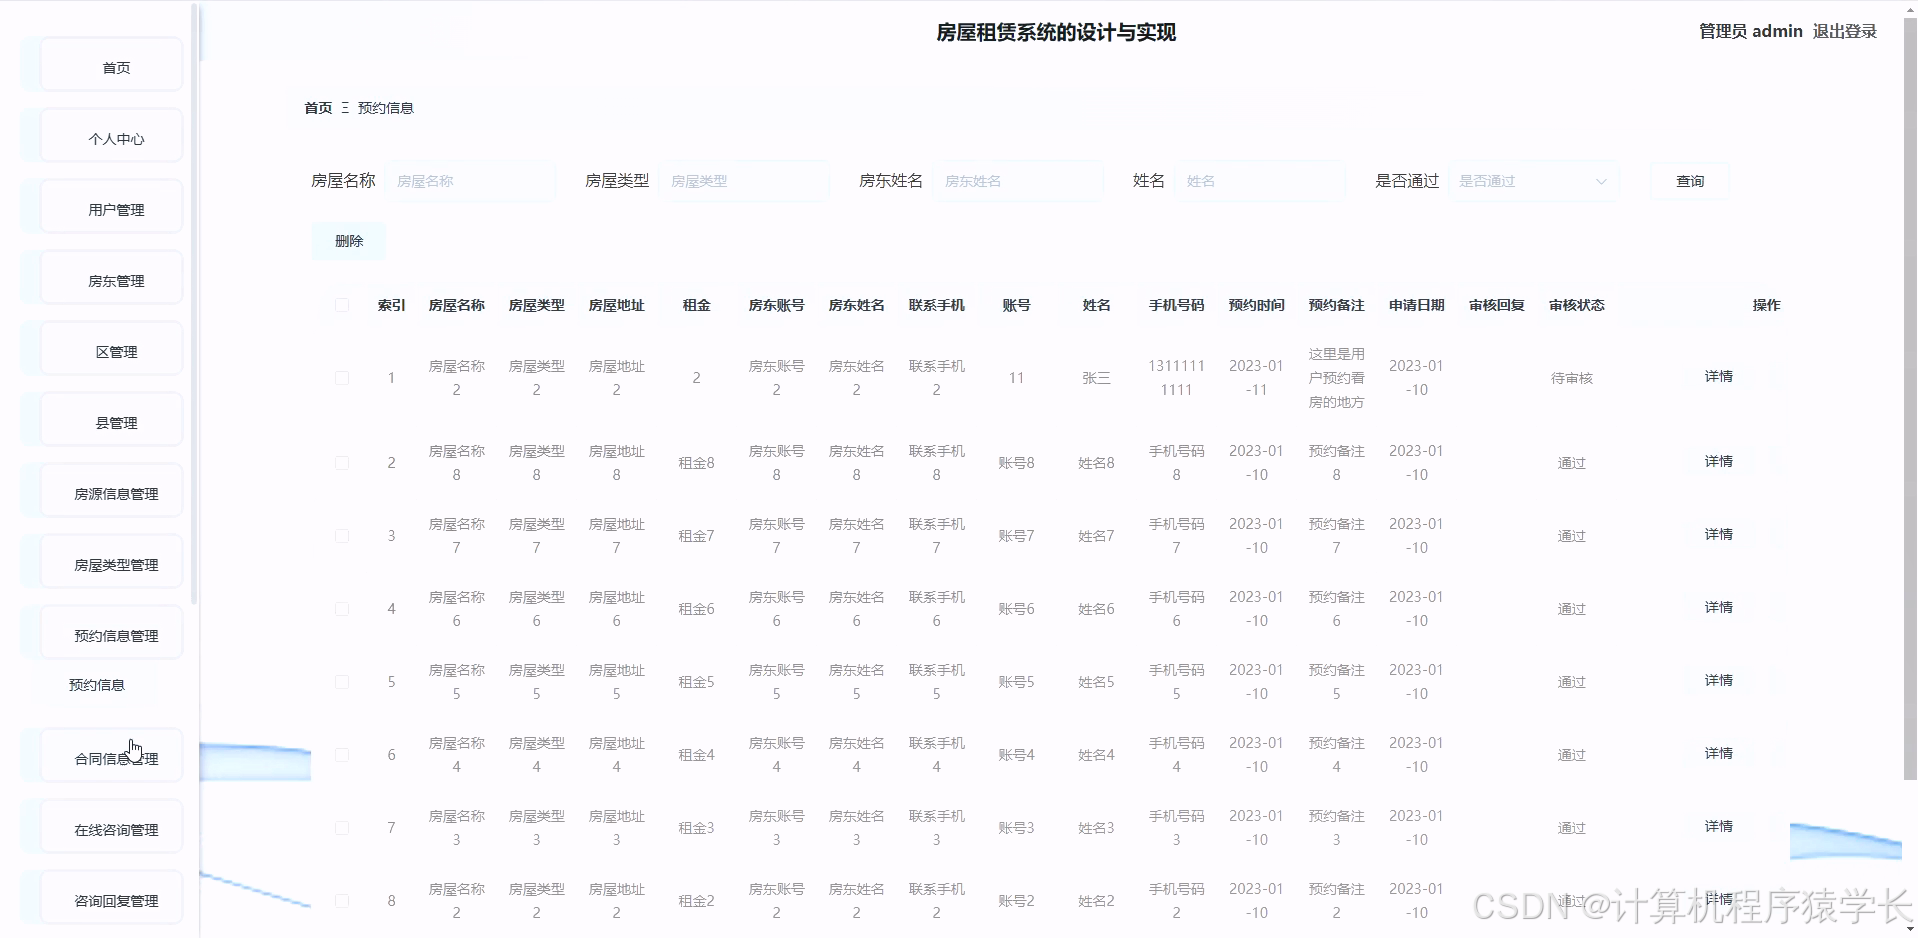Click 退出登录 to log out
The image size is (1918, 938).
(1844, 31)
